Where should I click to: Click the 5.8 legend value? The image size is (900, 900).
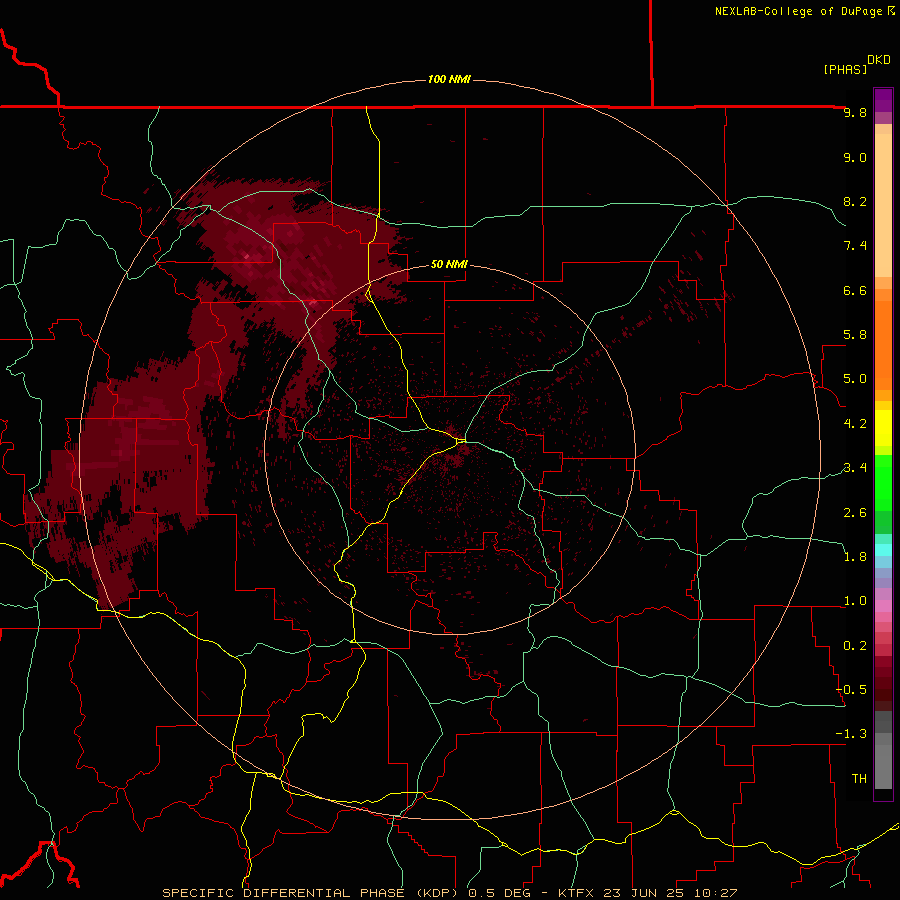pyautogui.click(x=855, y=335)
